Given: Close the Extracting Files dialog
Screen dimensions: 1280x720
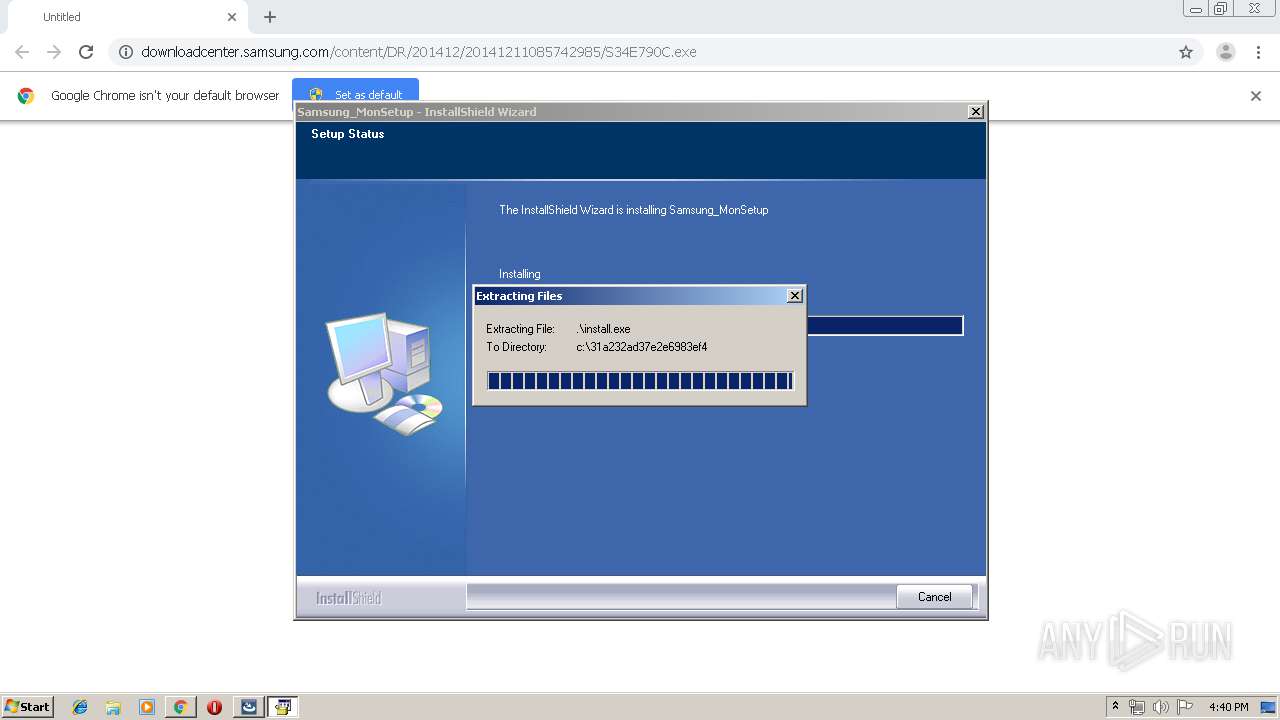Looking at the screenshot, I should click(x=795, y=296).
